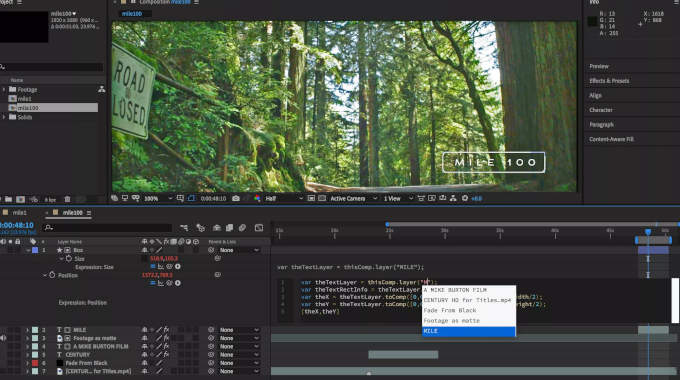Click reset exposure icon below viewer
Screen dimensions: 680x380
tap(465, 198)
